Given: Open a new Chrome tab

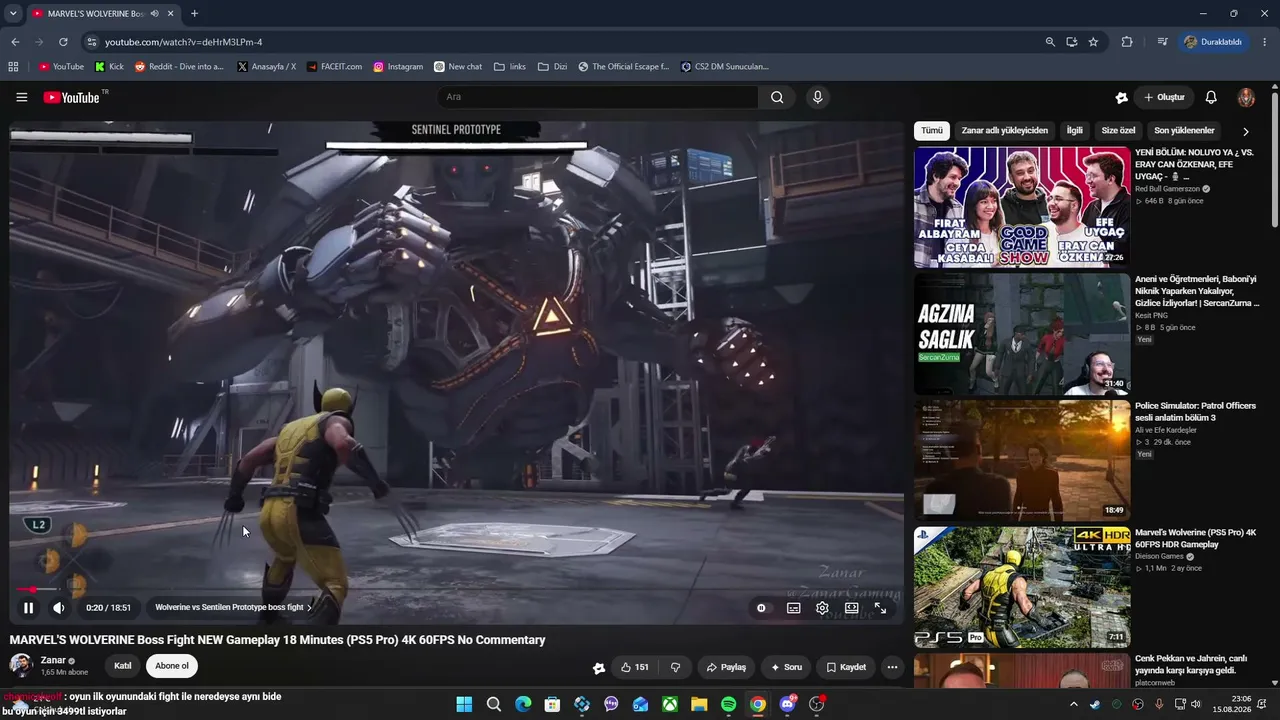Looking at the screenshot, I should [x=194, y=14].
